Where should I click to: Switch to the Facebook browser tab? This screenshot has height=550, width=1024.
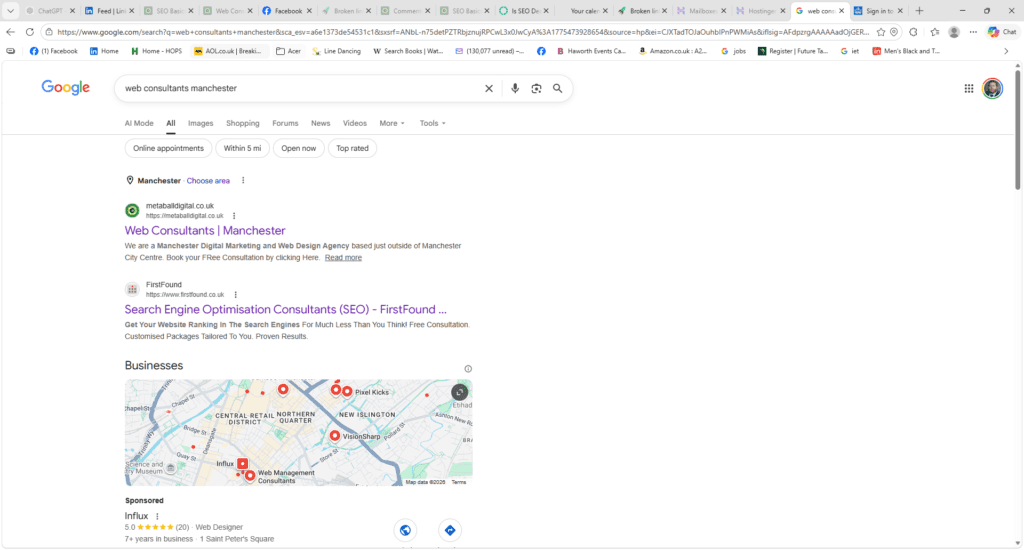pyautogui.click(x=282, y=10)
